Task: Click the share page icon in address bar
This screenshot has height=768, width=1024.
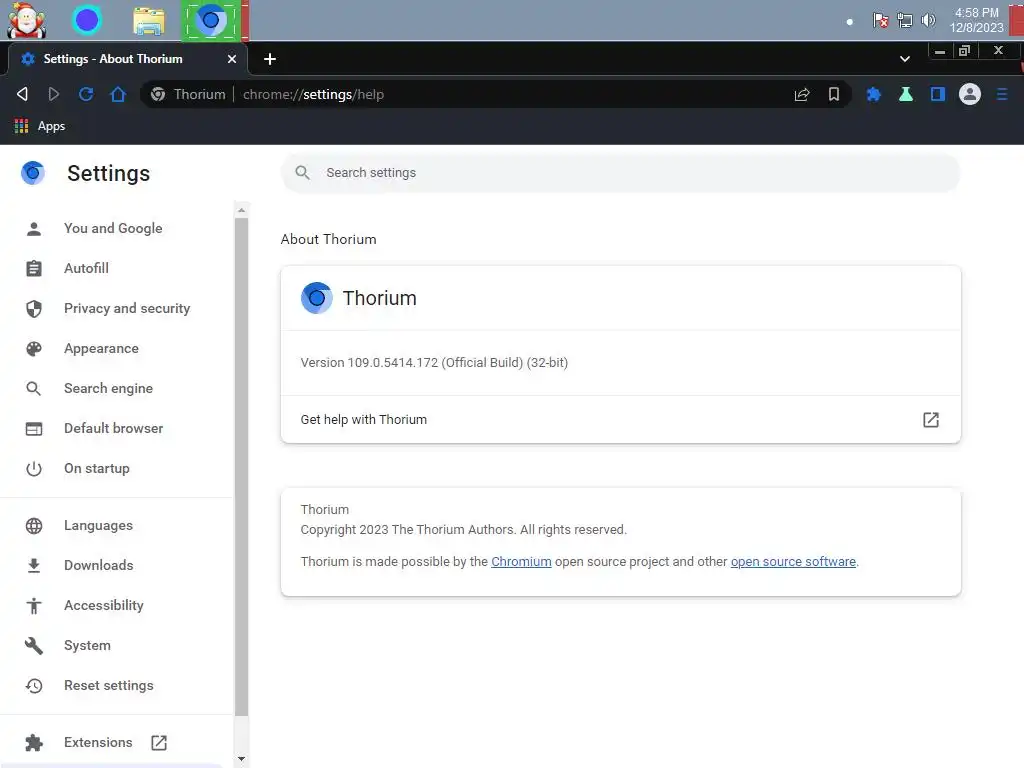Action: coord(802,94)
